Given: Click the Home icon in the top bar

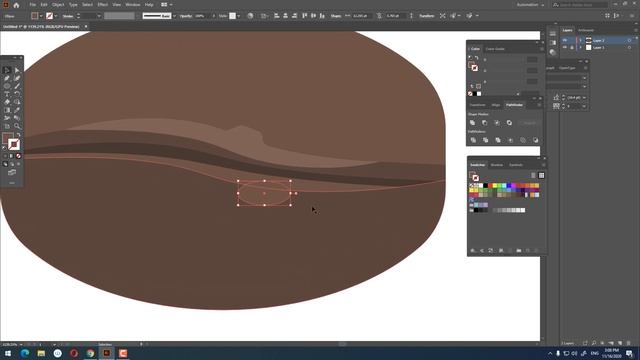Looking at the screenshot, I should (x=16, y=5).
